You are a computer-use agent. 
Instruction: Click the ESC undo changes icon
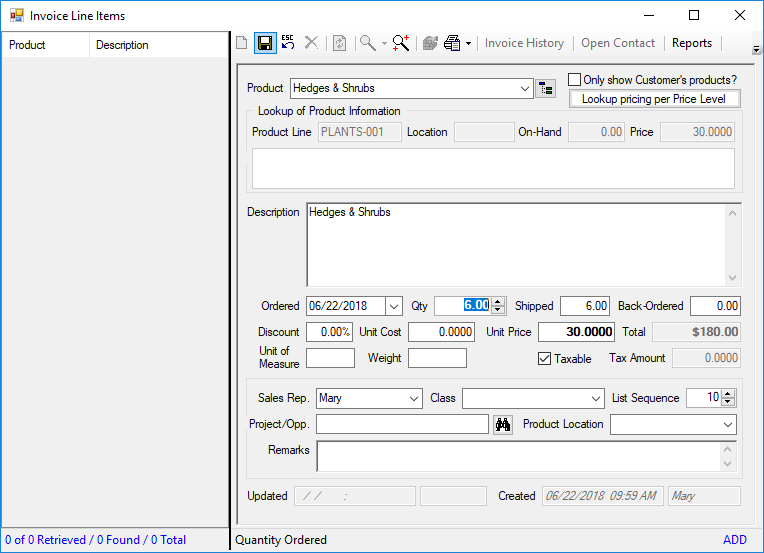coord(288,43)
